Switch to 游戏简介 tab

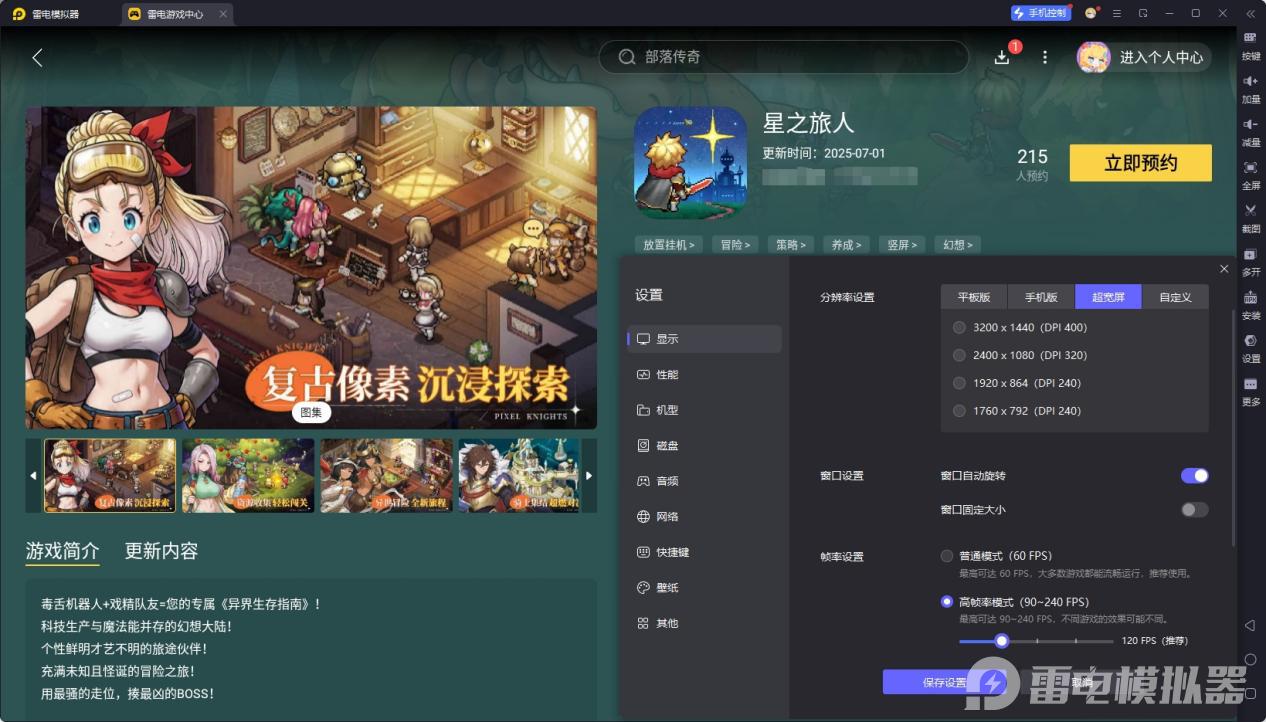tap(62, 551)
